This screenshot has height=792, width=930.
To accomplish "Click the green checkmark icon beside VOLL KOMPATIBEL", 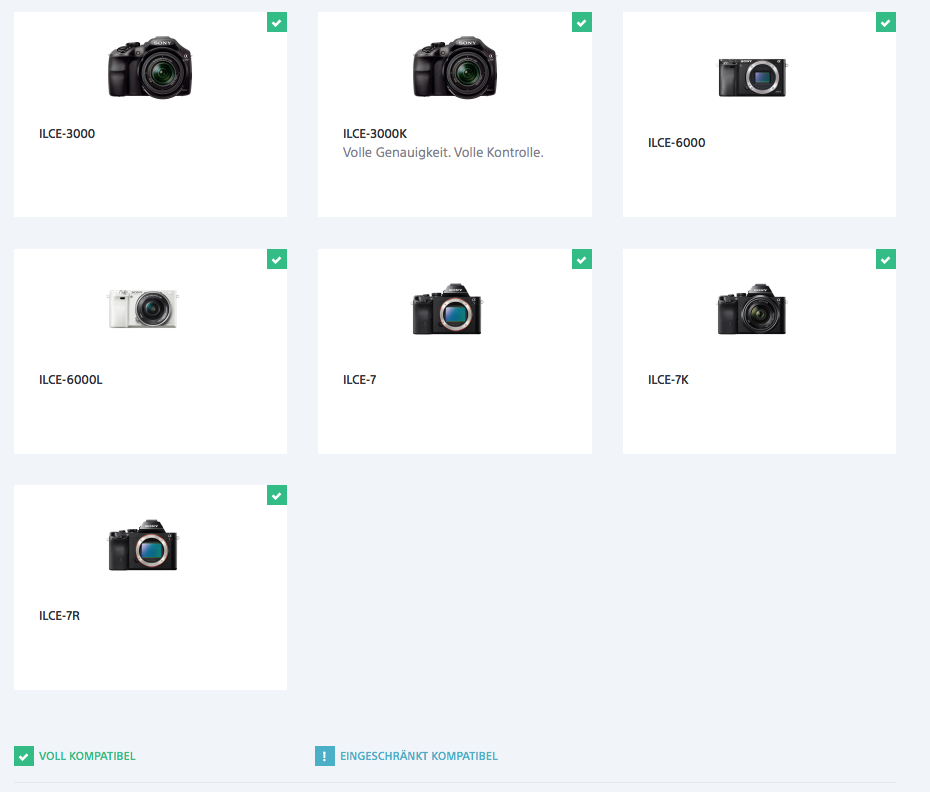I will click(23, 756).
